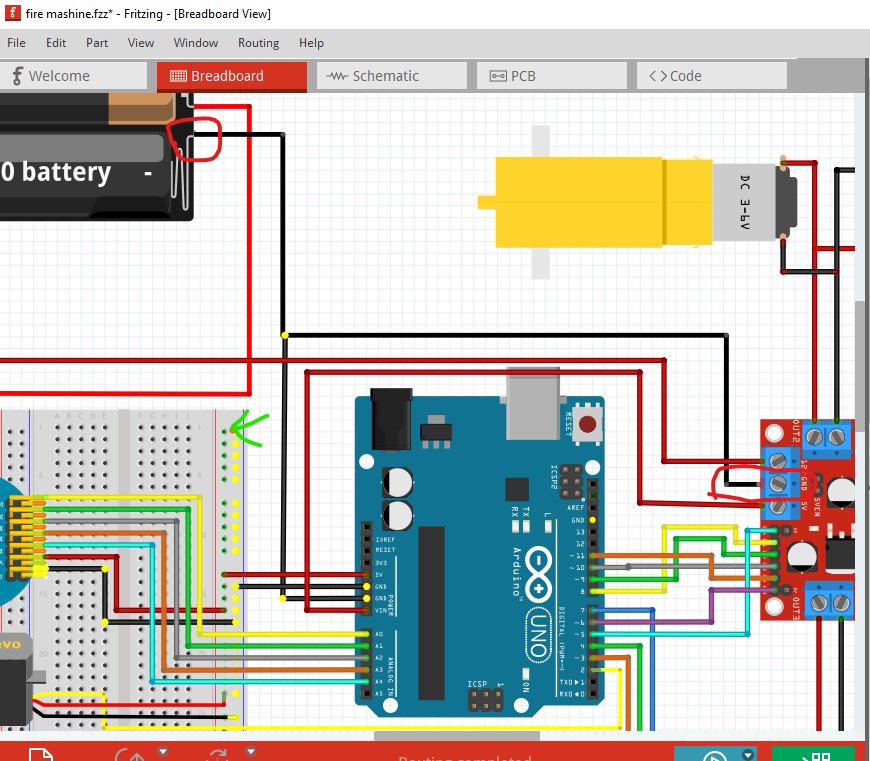Viewport: 870px width, 761px height.
Task: Select the Arduino red reset button
Action: 587,424
